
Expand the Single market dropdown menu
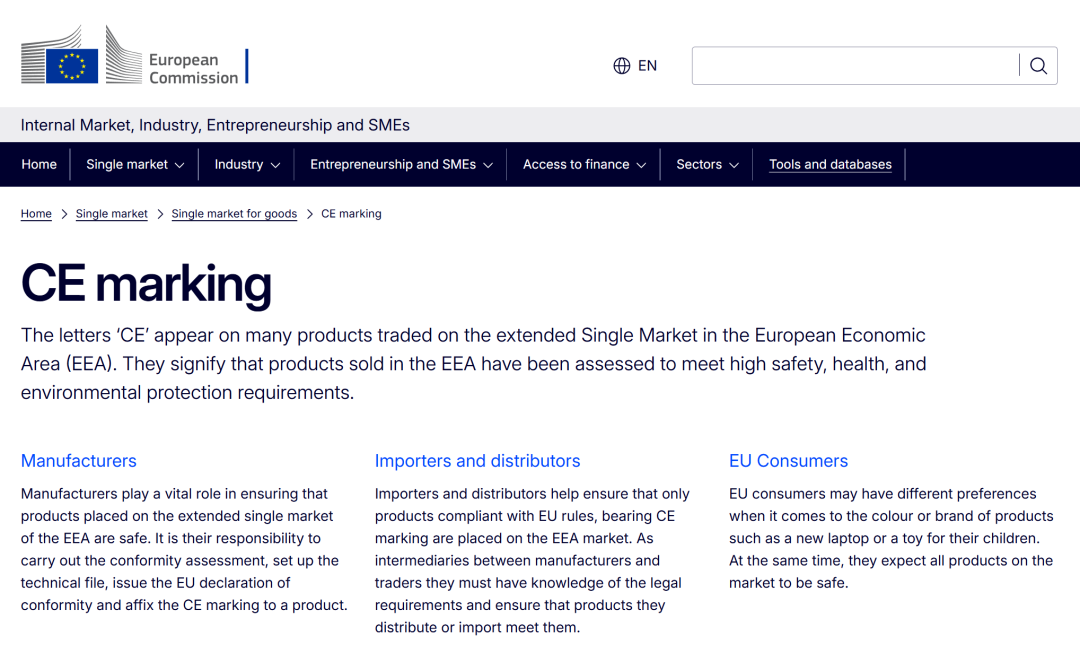tap(134, 165)
